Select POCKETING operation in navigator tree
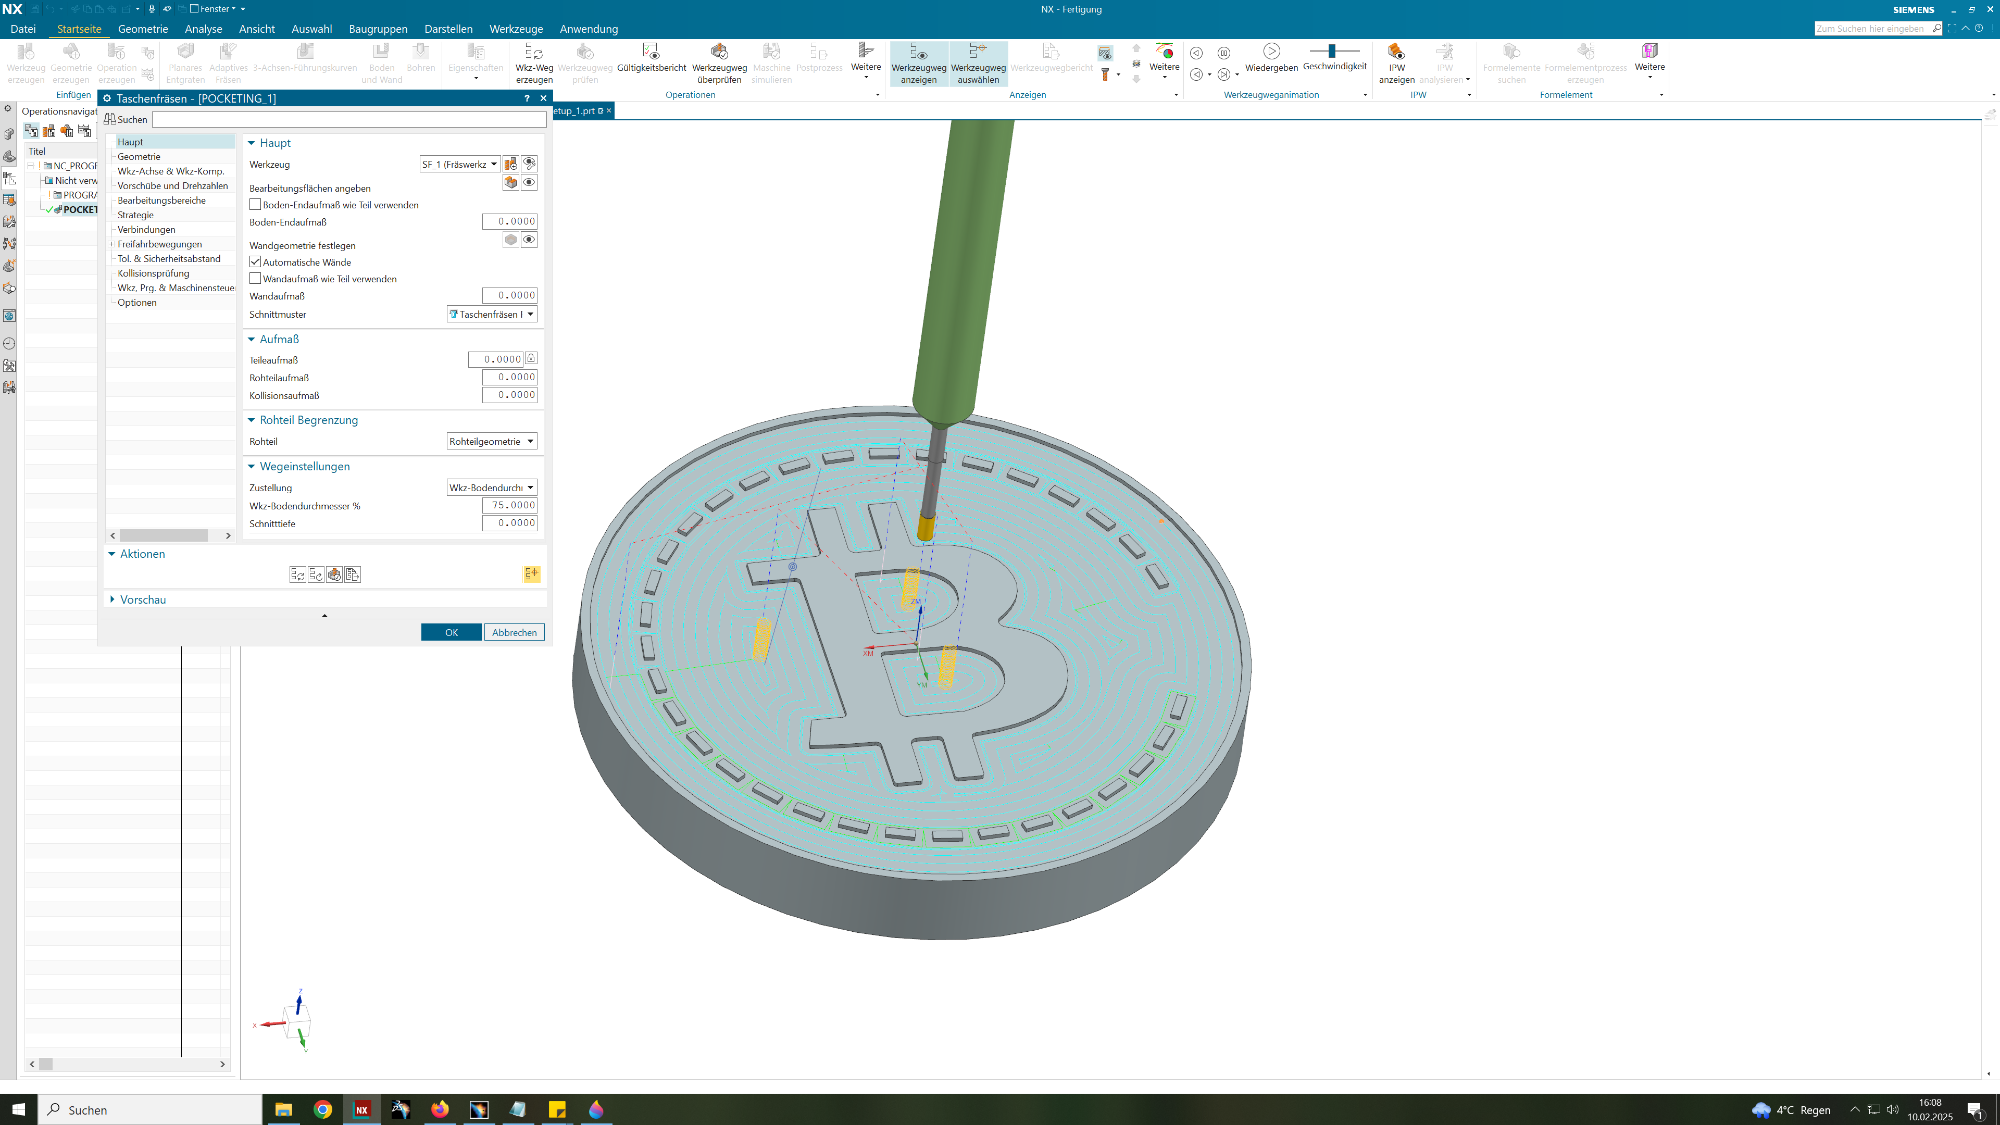Screen dimensions: 2000x1125 [x=79, y=210]
